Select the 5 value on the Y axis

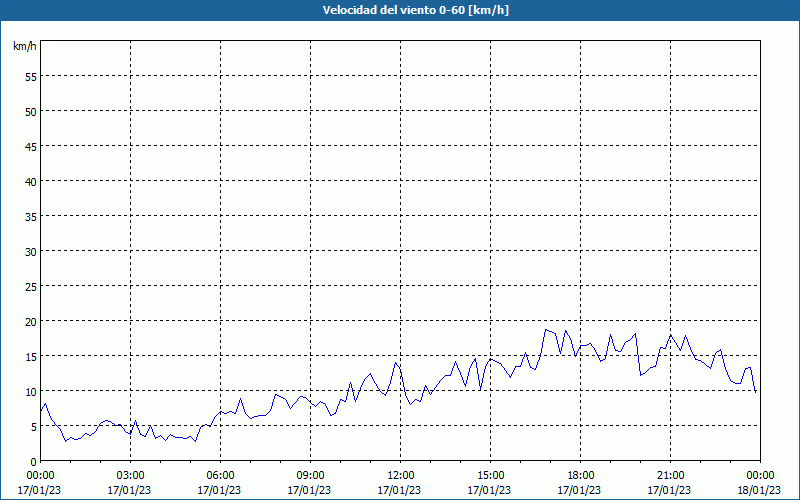tap(34, 427)
